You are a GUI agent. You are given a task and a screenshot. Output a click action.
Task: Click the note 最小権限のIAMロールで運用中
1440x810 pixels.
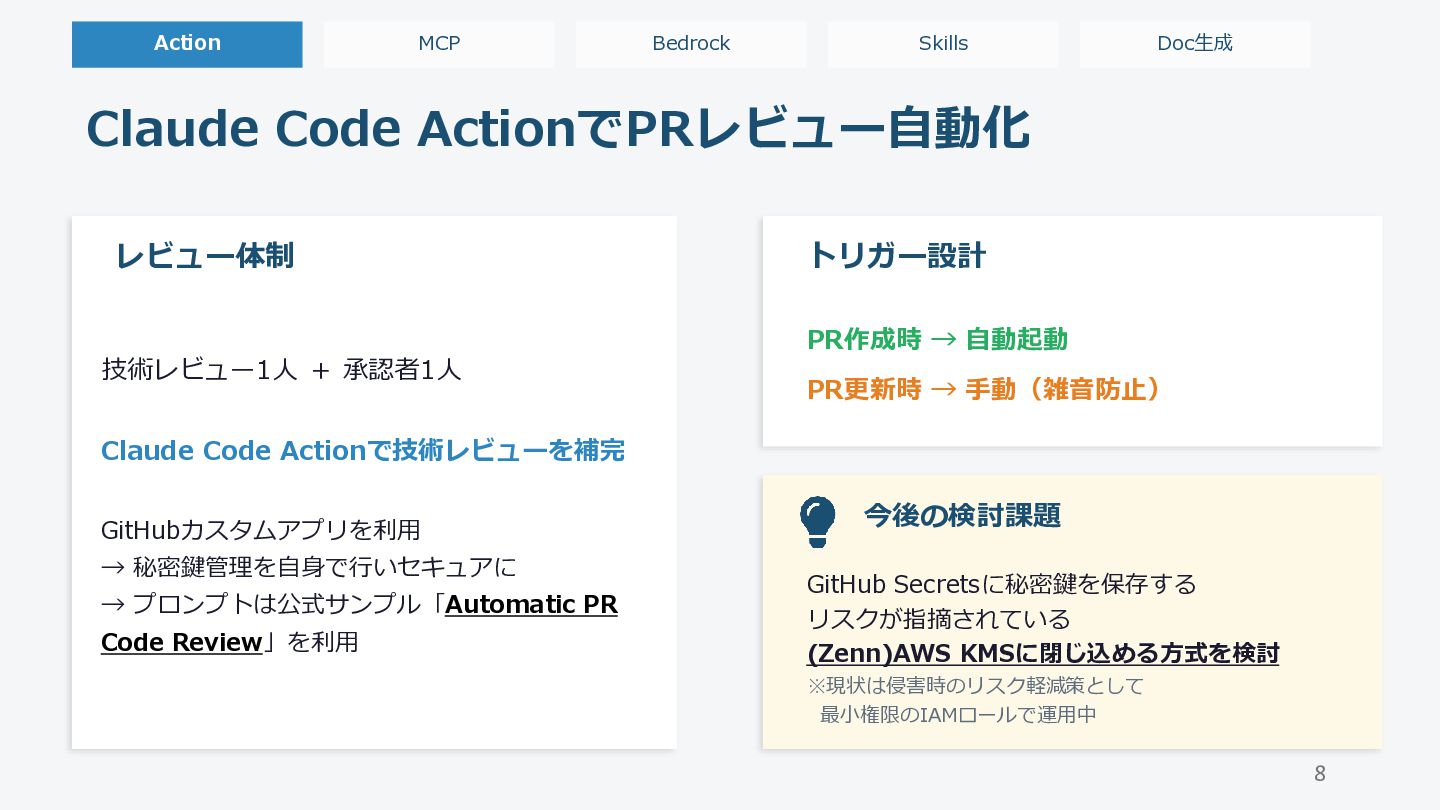958,715
